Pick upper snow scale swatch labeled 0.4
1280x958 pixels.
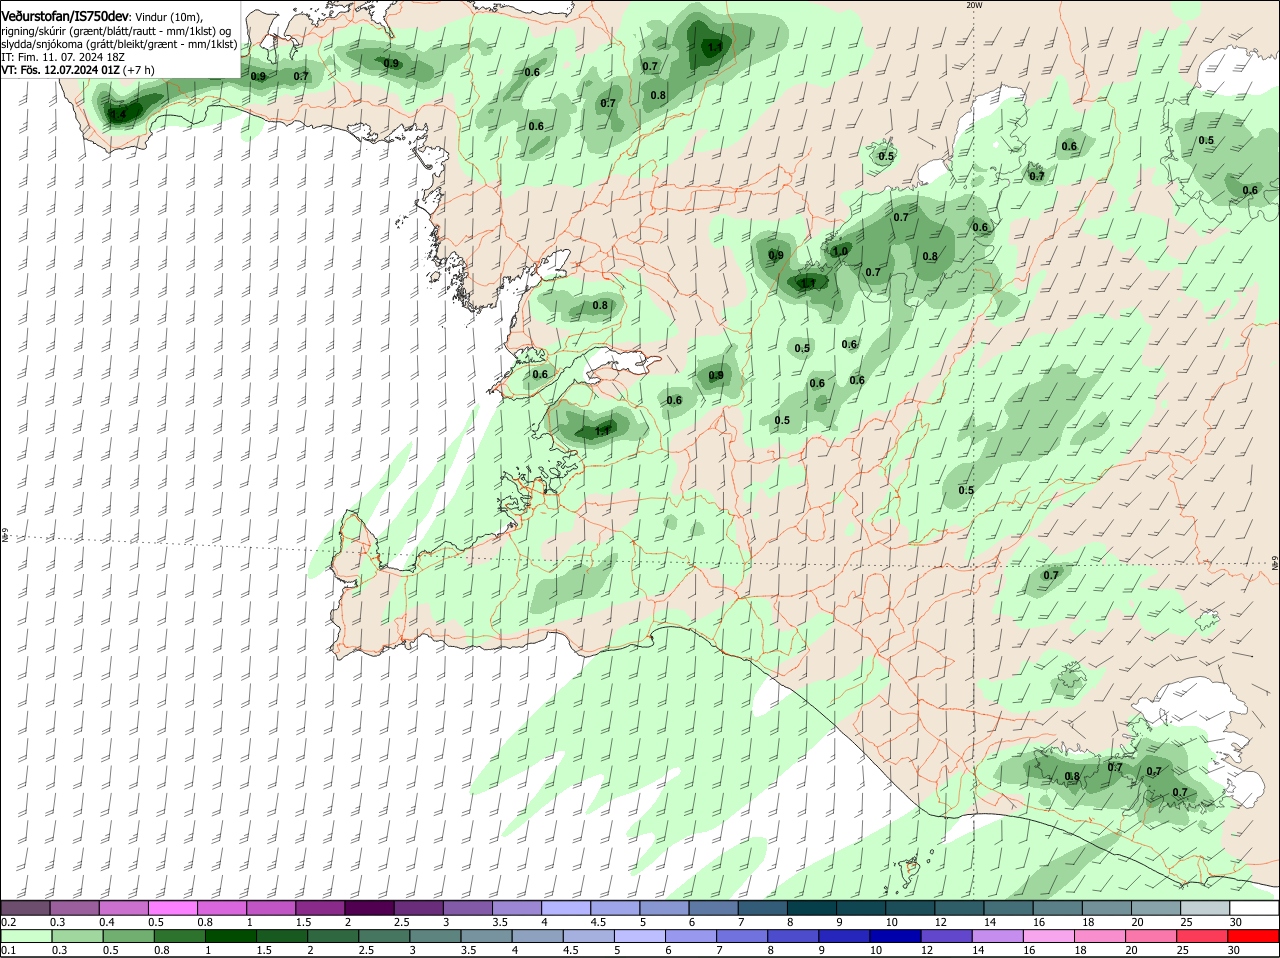[123, 907]
